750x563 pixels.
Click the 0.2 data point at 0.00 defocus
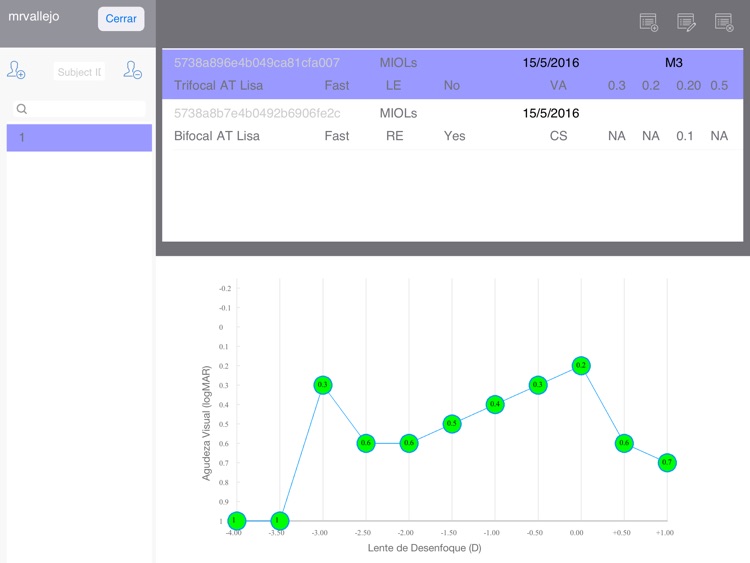point(581,365)
